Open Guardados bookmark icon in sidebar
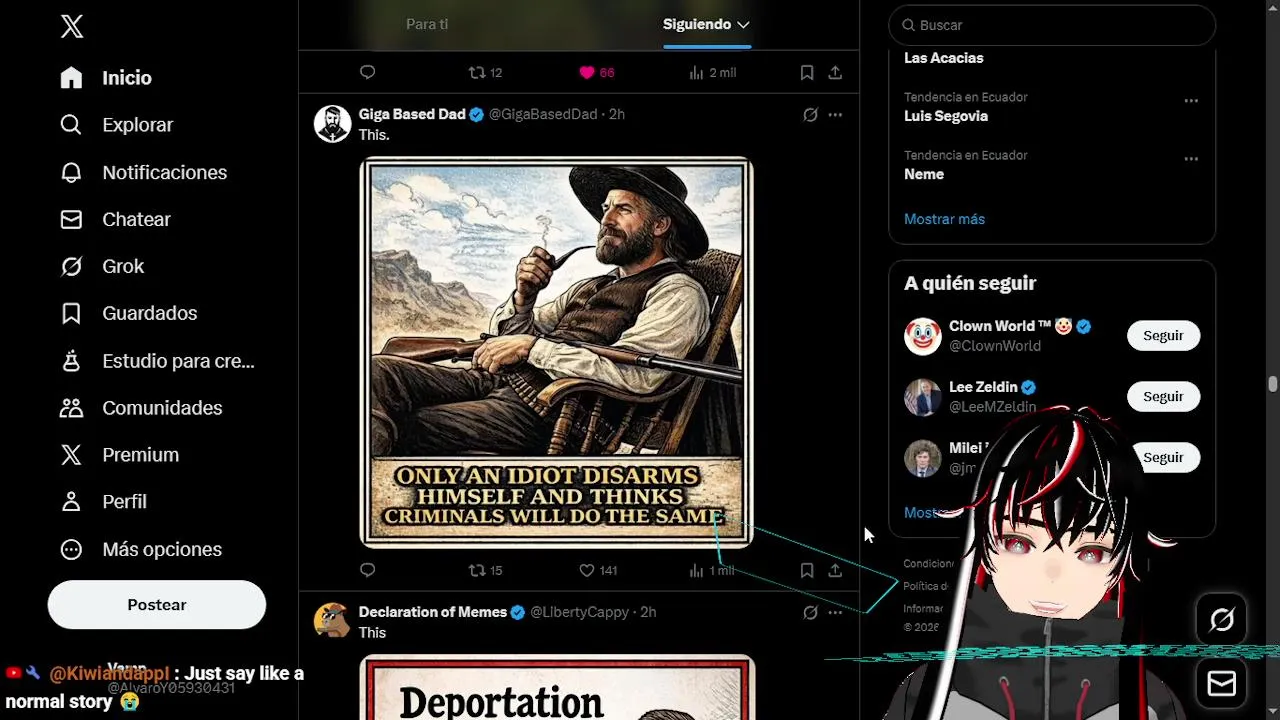Viewport: 1280px width, 720px height. [x=71, y=313]
